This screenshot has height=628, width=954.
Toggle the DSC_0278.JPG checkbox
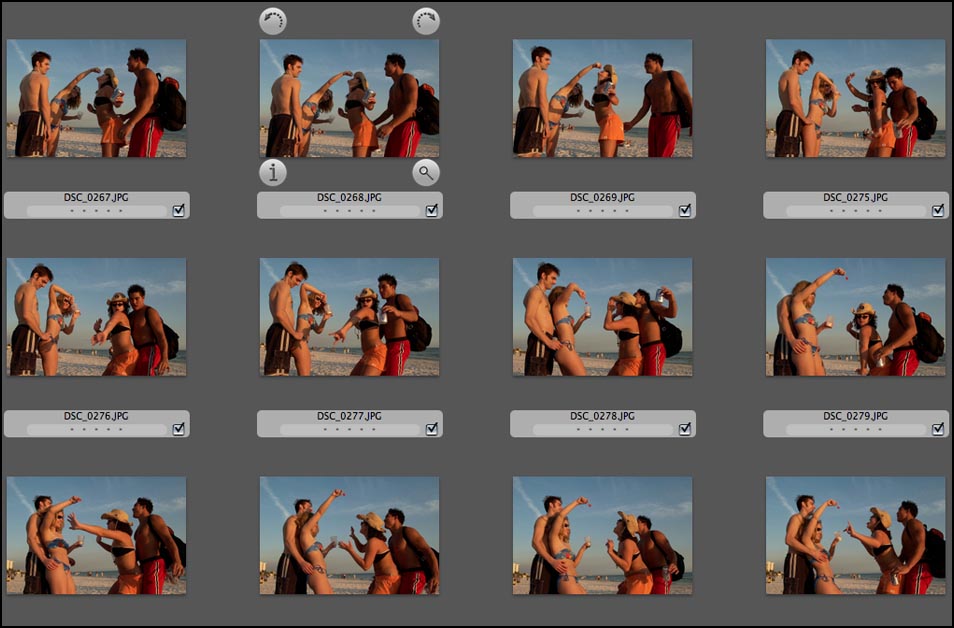point(684,429)
